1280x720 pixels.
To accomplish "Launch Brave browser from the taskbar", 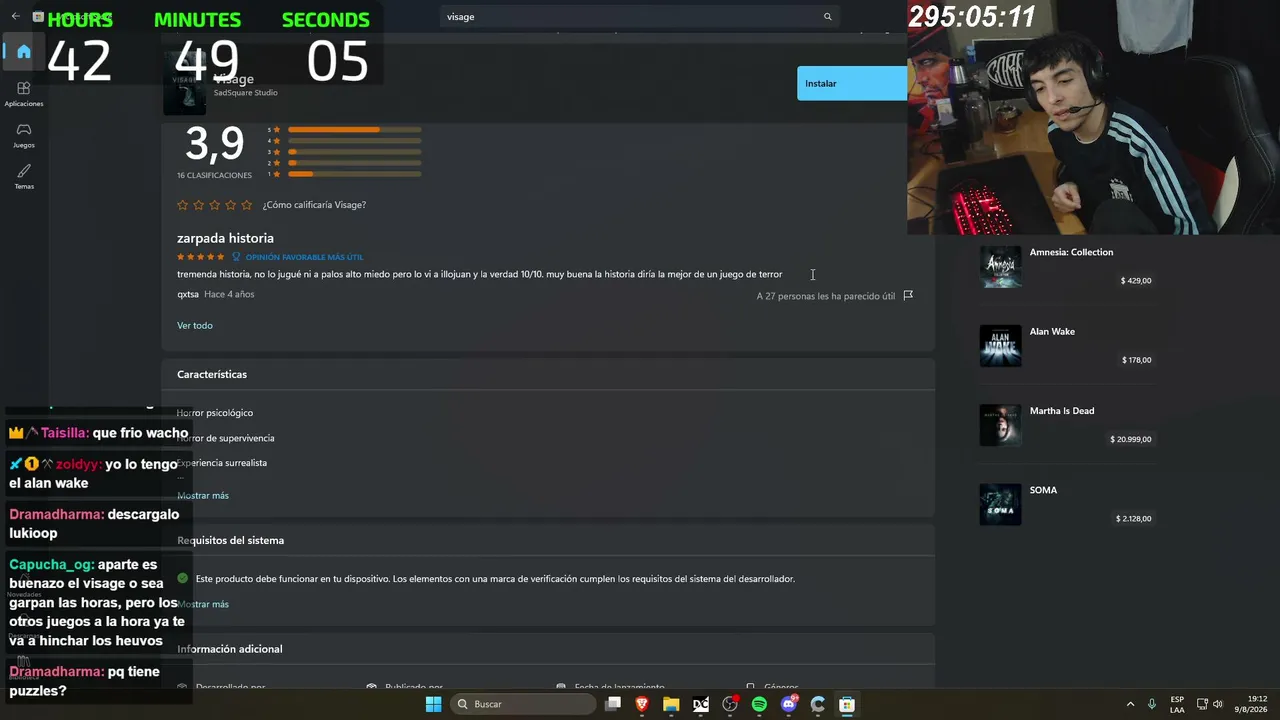I will point(642,704).
